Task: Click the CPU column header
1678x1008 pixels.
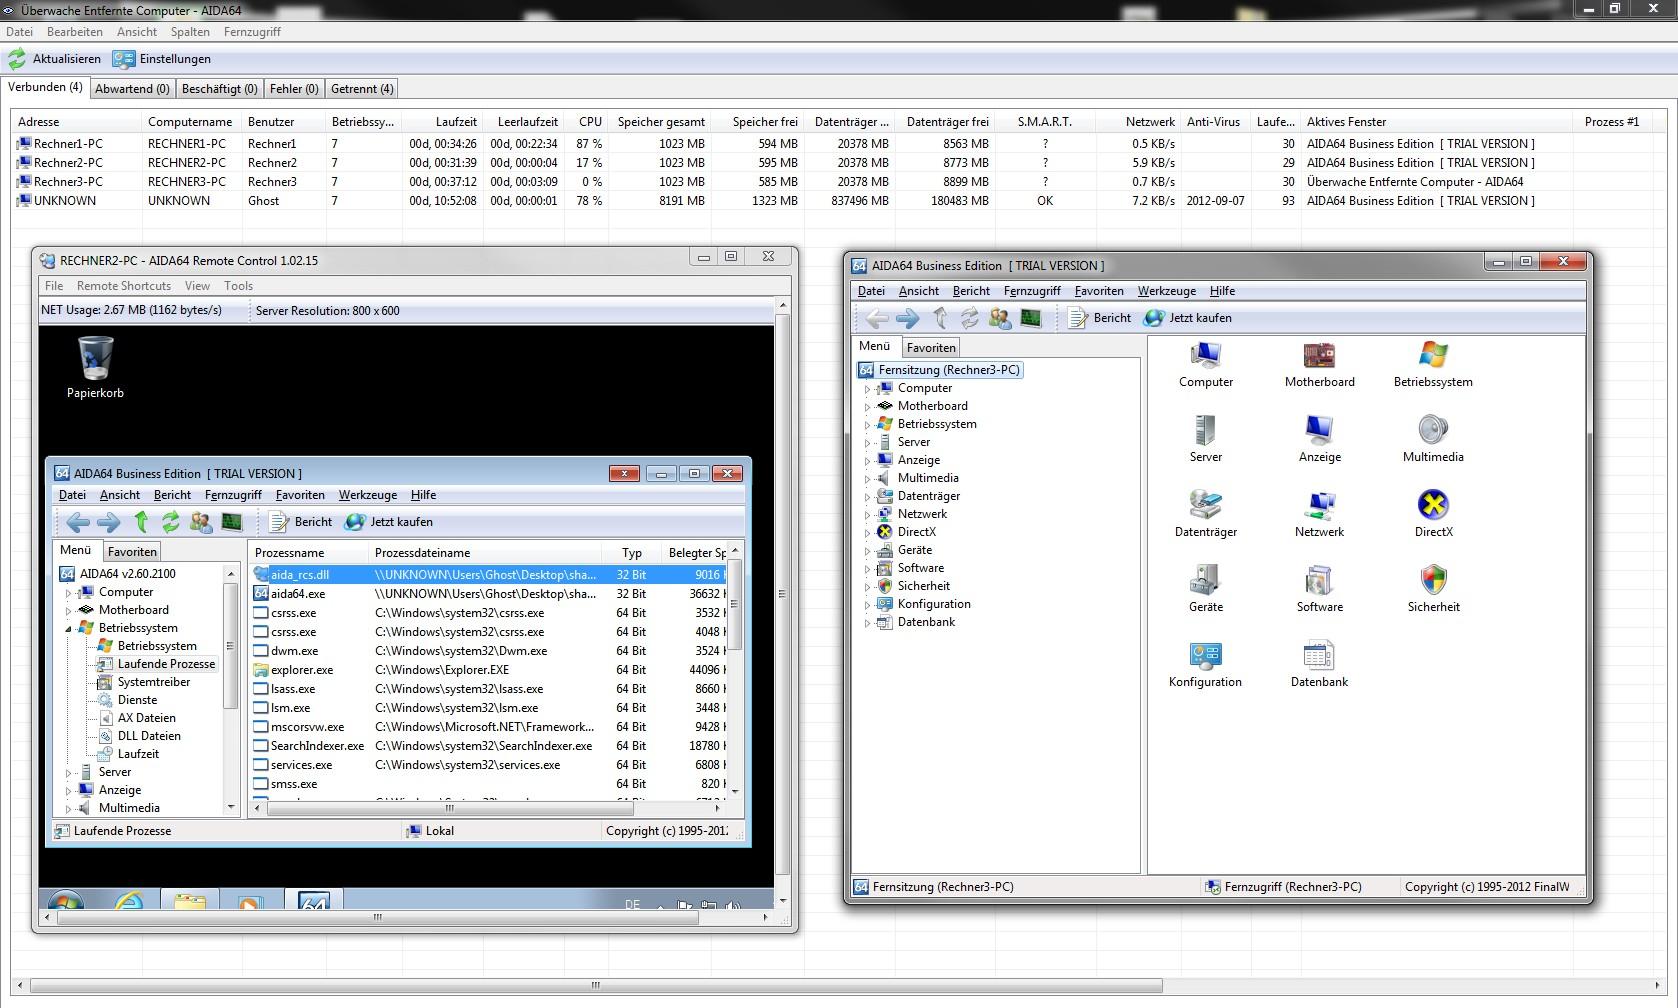Action: point(590,122)
